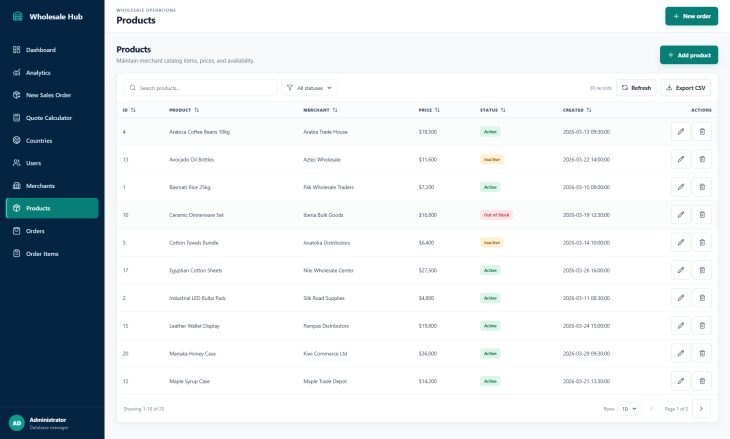Click the trash icon for Egyptian Cotton Sheets
Screen dimensions: 730x439
[x=702, y=270]
